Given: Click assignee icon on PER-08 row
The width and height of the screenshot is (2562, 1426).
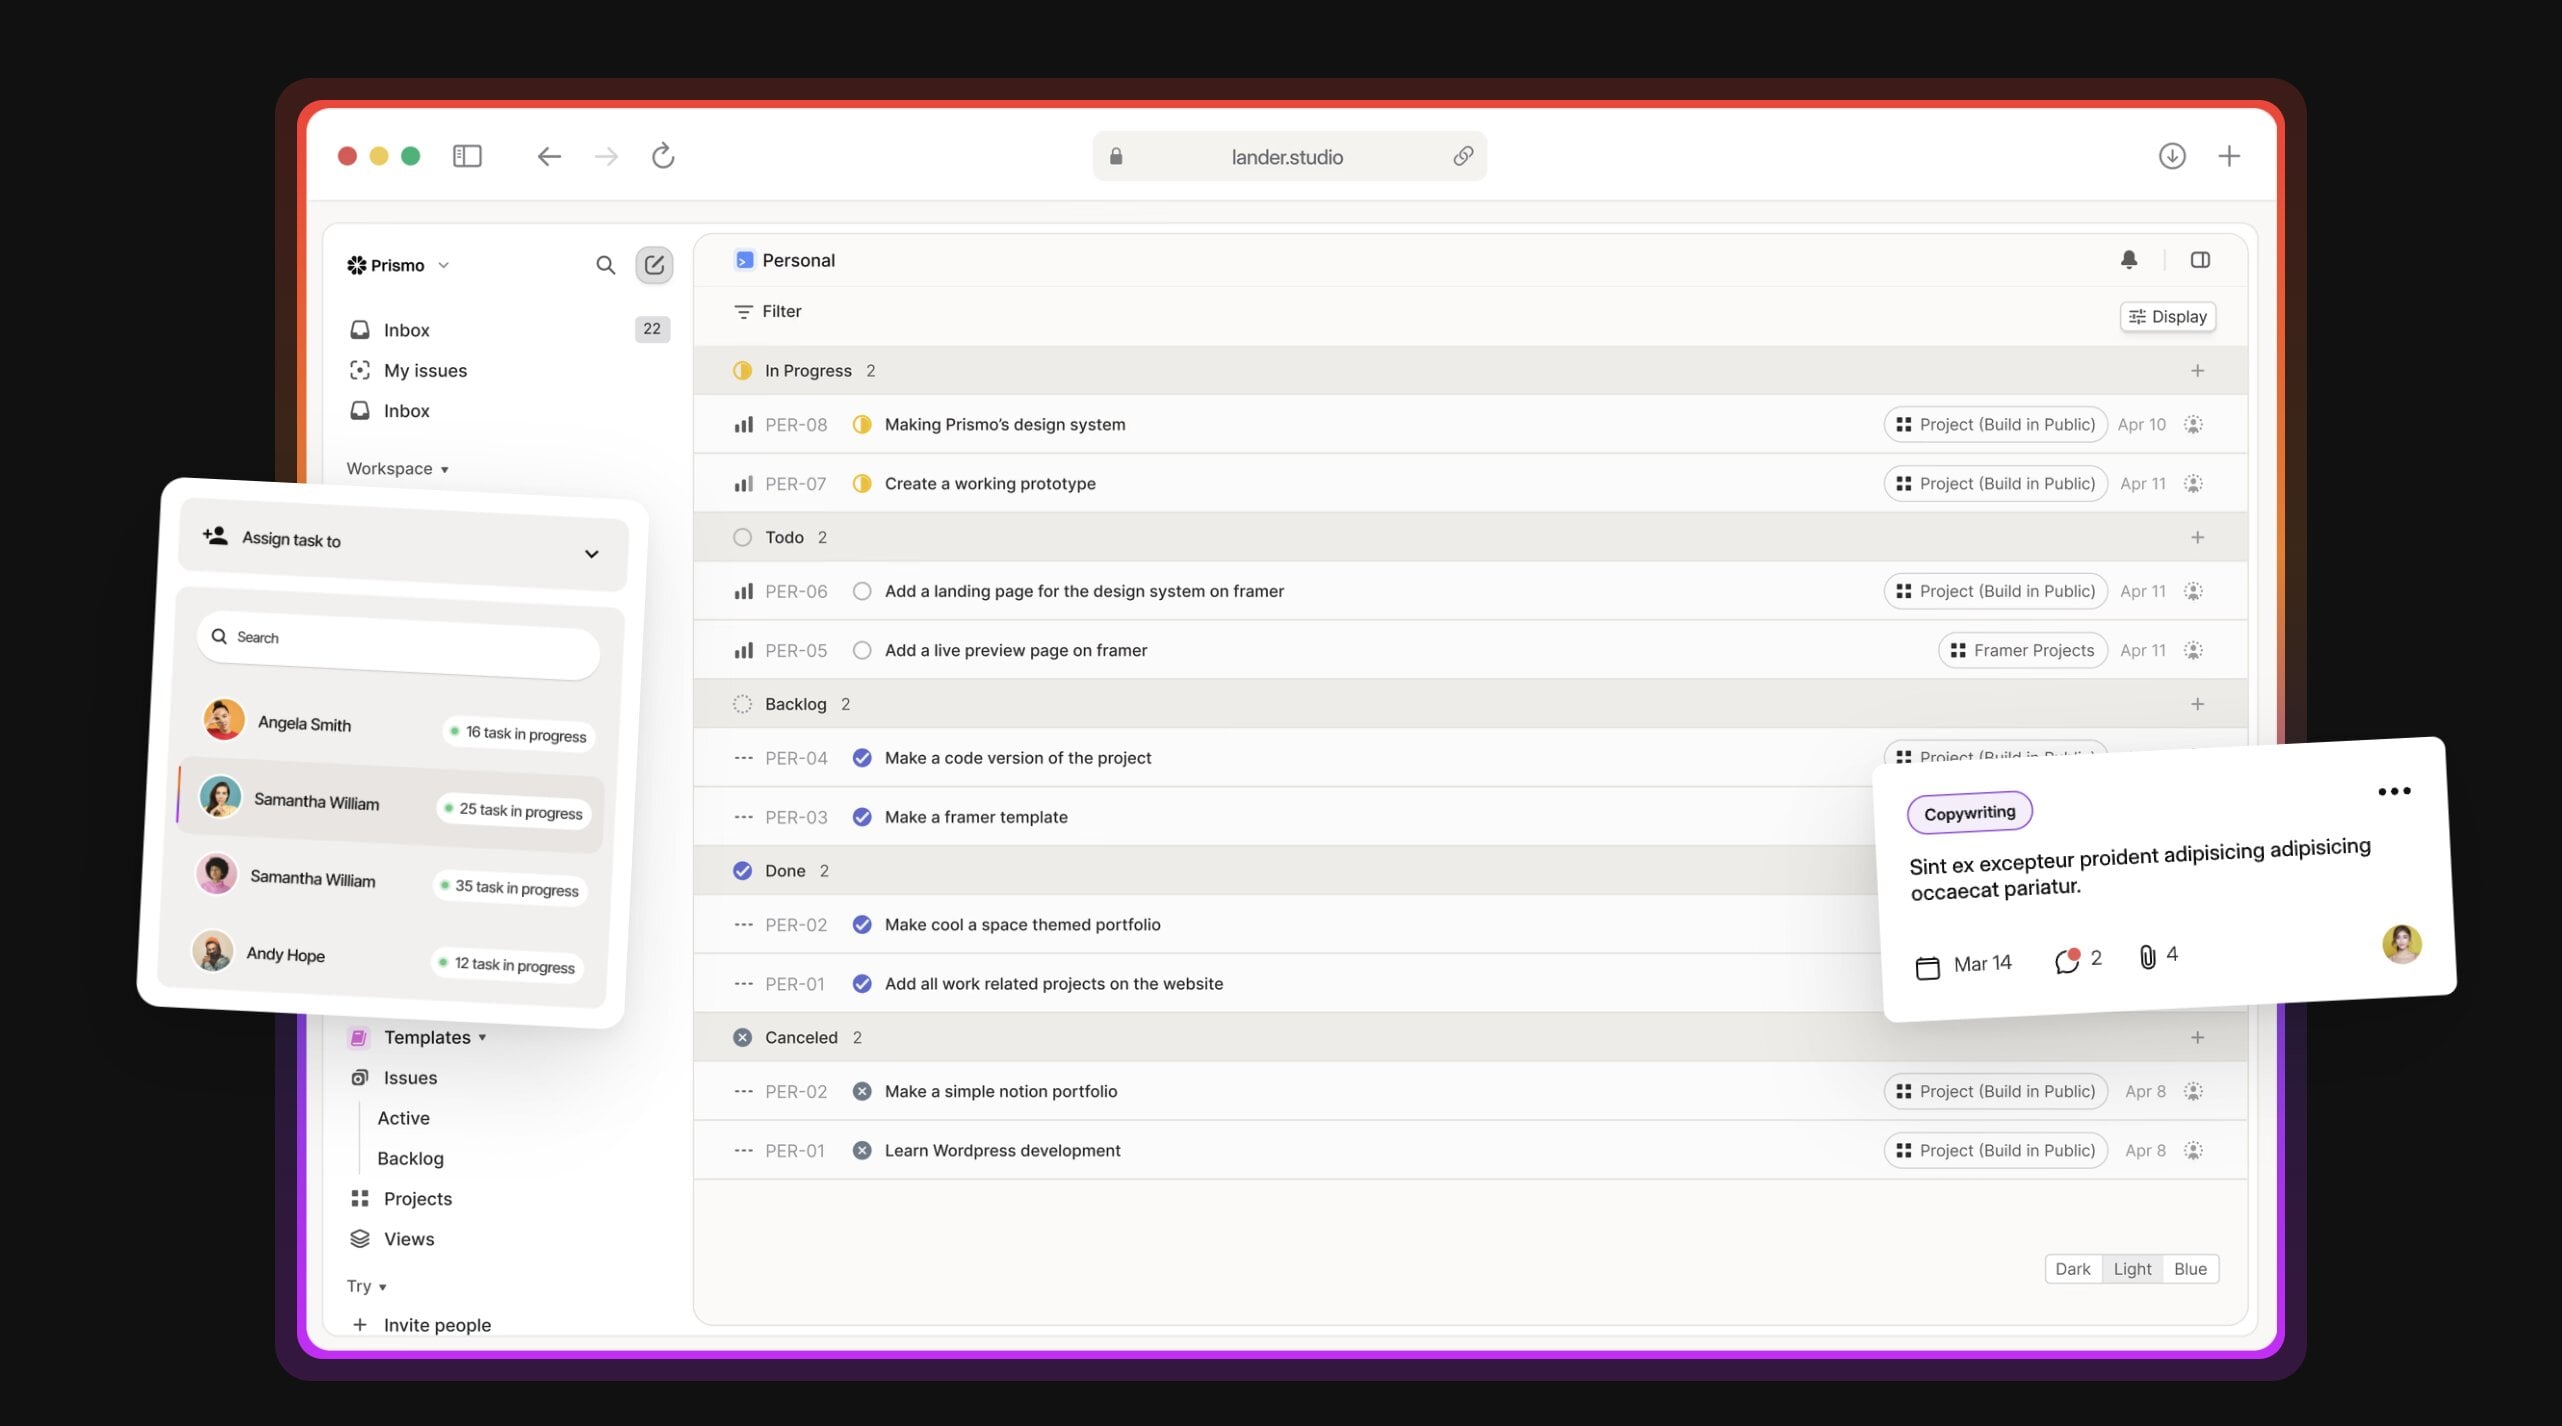Looking at the screenshot, I should [2193, 425].
